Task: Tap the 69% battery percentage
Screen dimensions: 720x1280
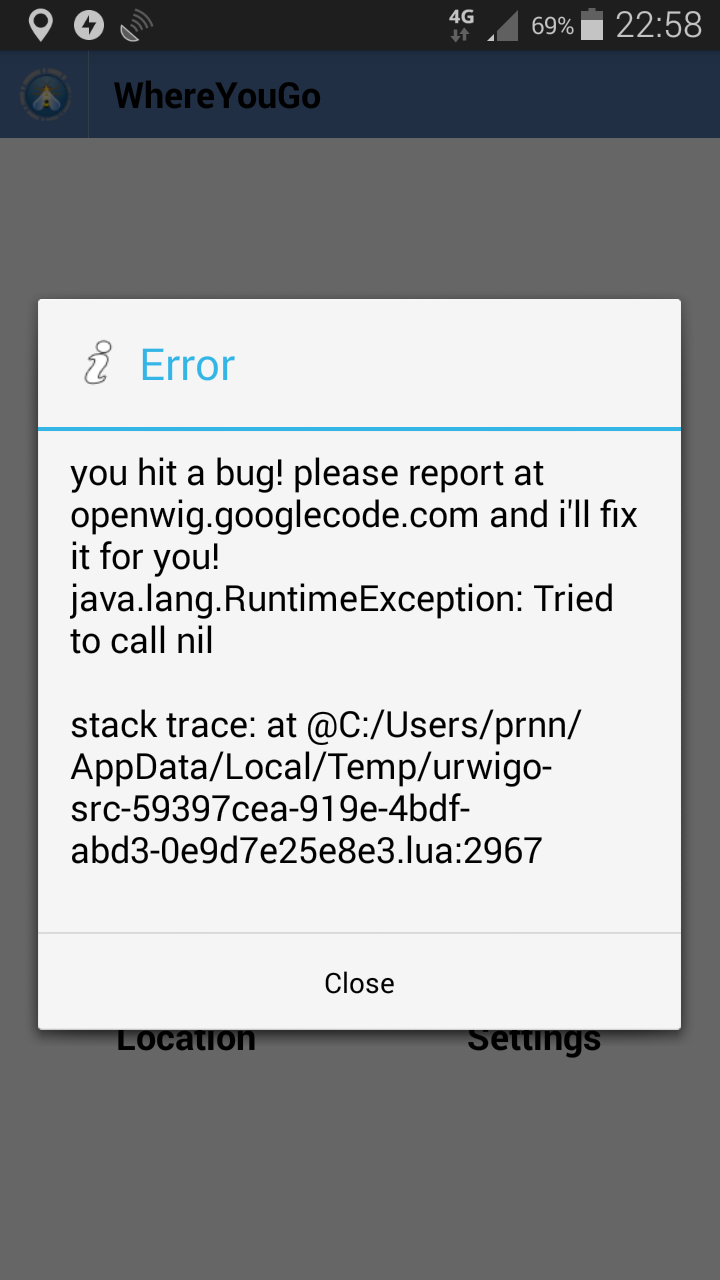Action: pyautogui.click(x=552, y=26)
